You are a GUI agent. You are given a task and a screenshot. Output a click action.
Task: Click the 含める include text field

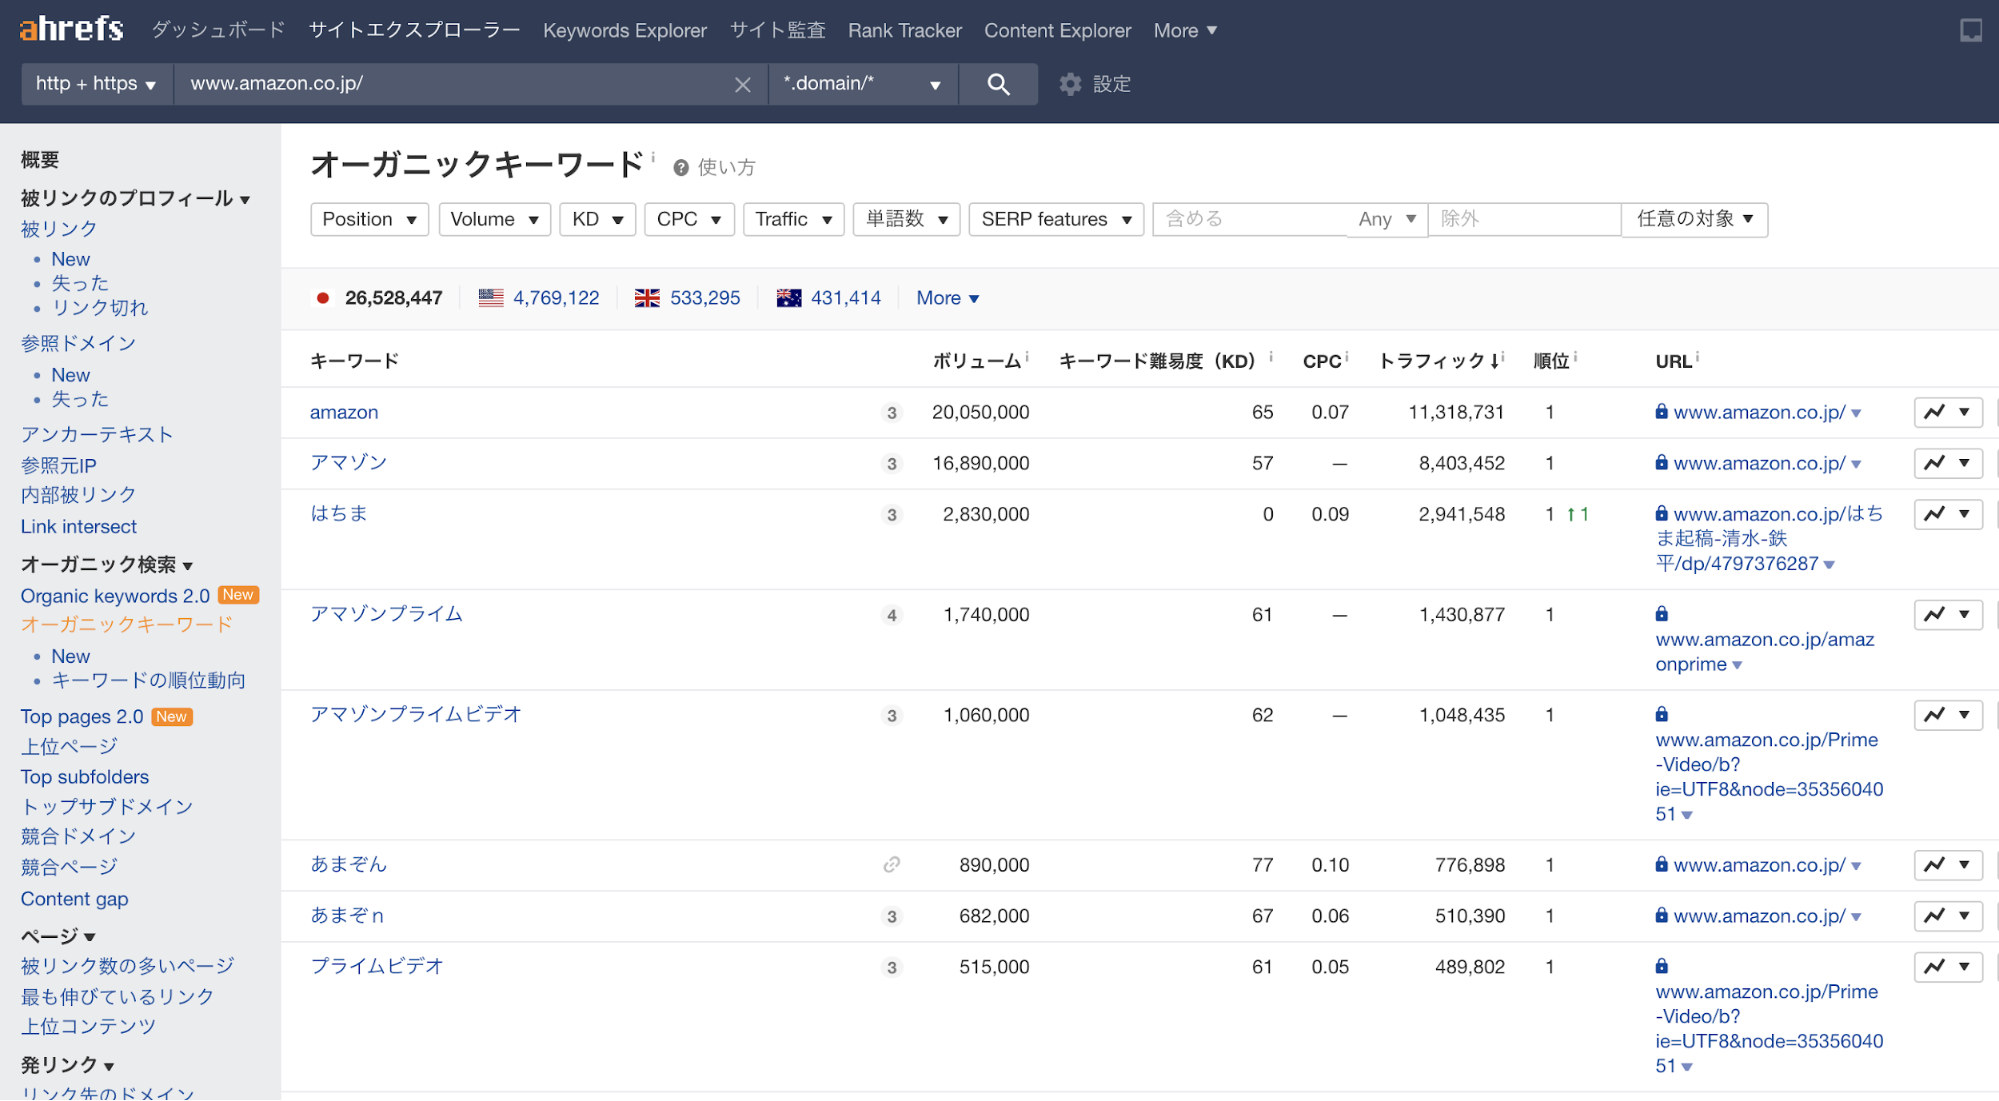[1250, 219]
